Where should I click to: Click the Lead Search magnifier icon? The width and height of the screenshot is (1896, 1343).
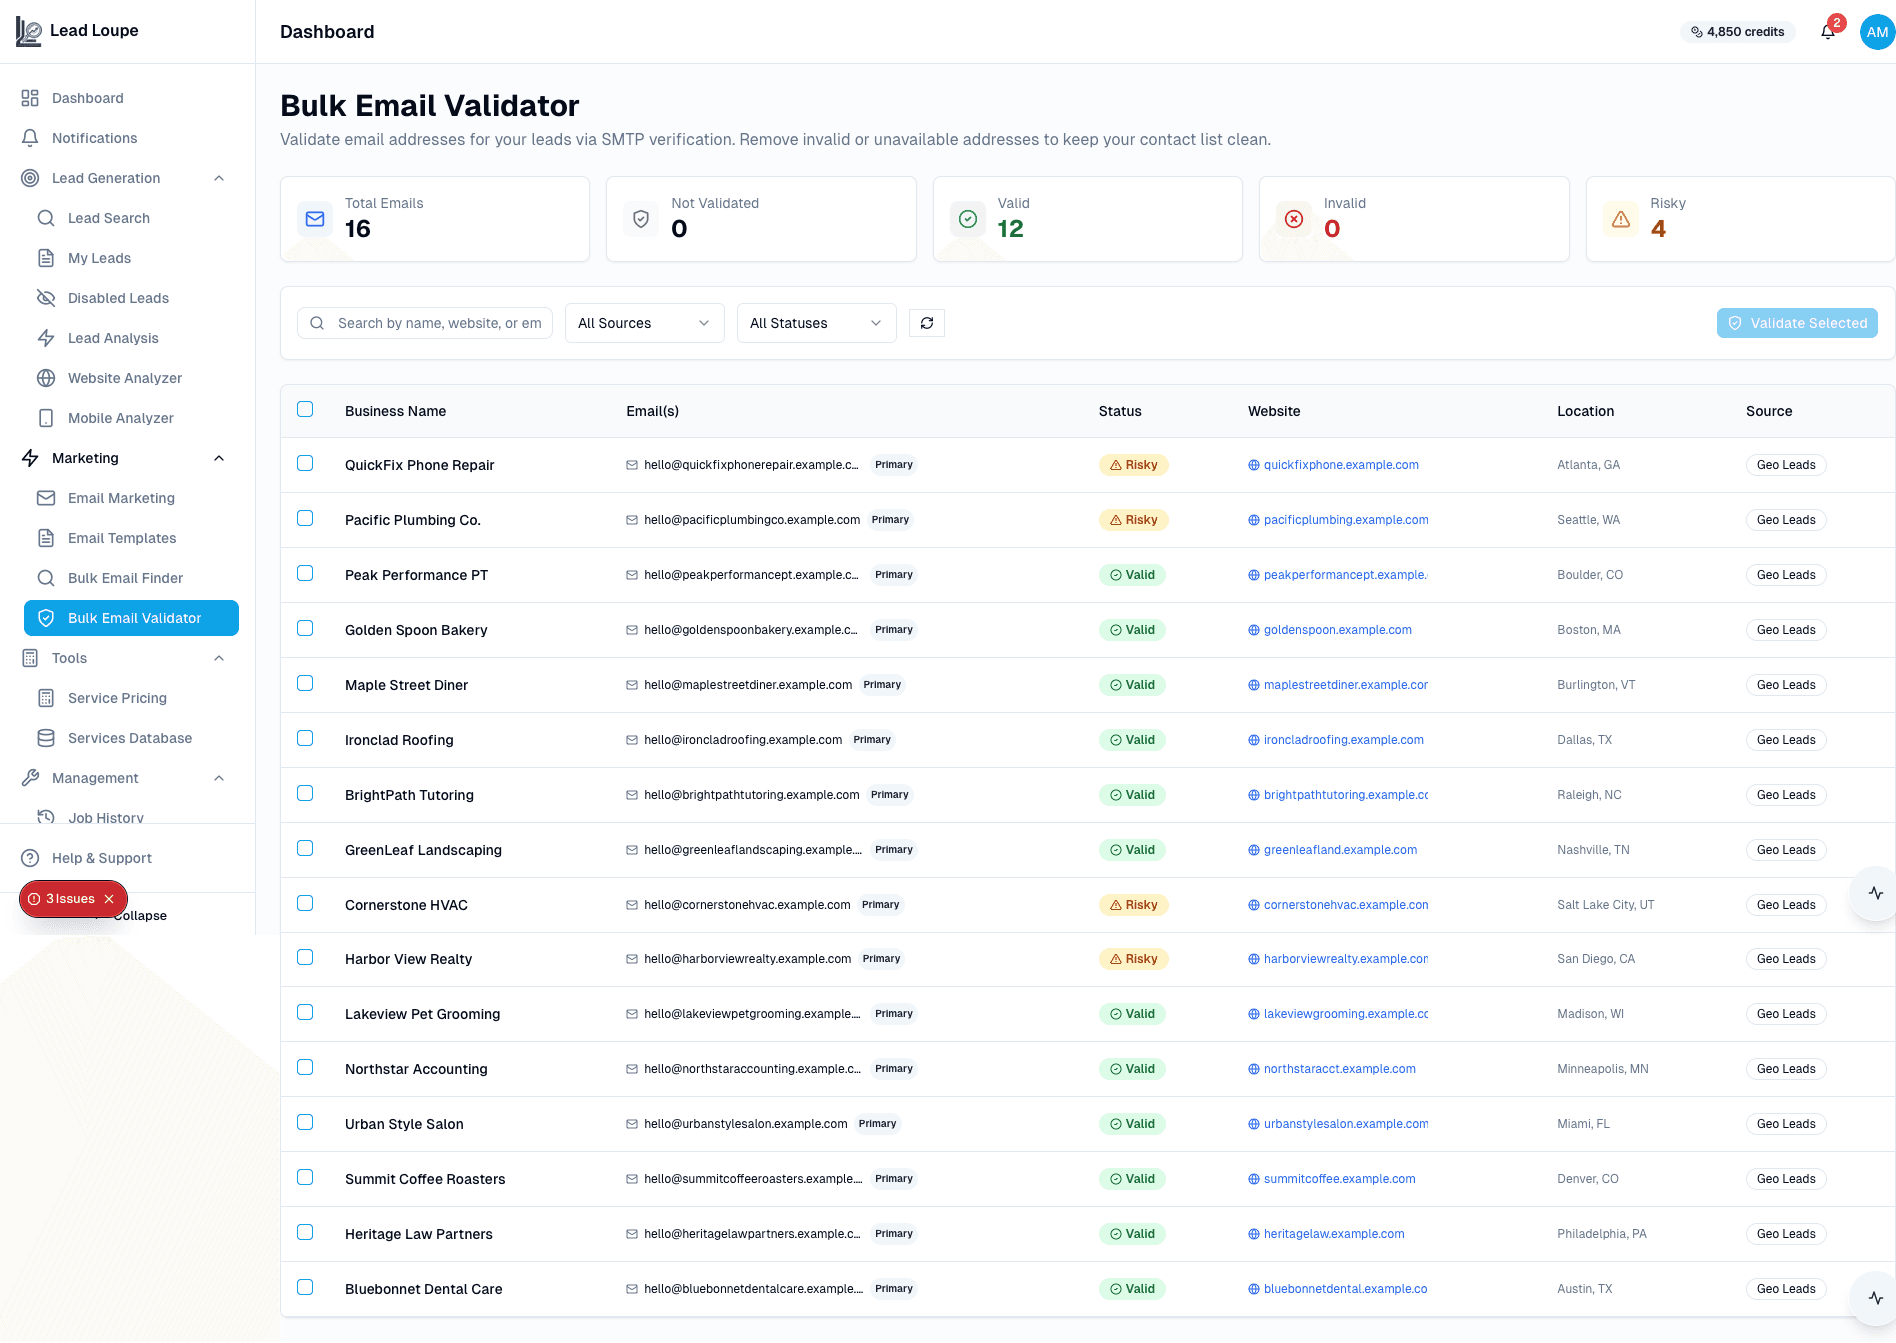click(46, 218)
